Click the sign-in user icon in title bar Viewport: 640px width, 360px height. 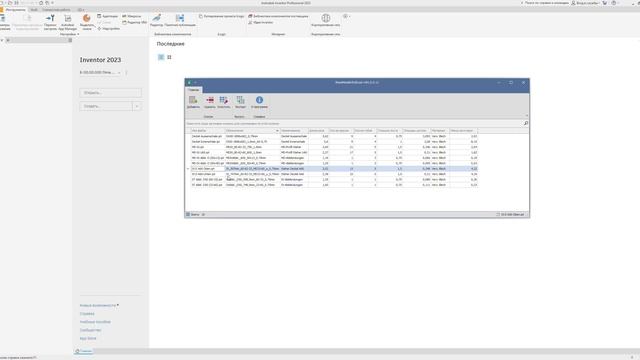pos(573,3)
